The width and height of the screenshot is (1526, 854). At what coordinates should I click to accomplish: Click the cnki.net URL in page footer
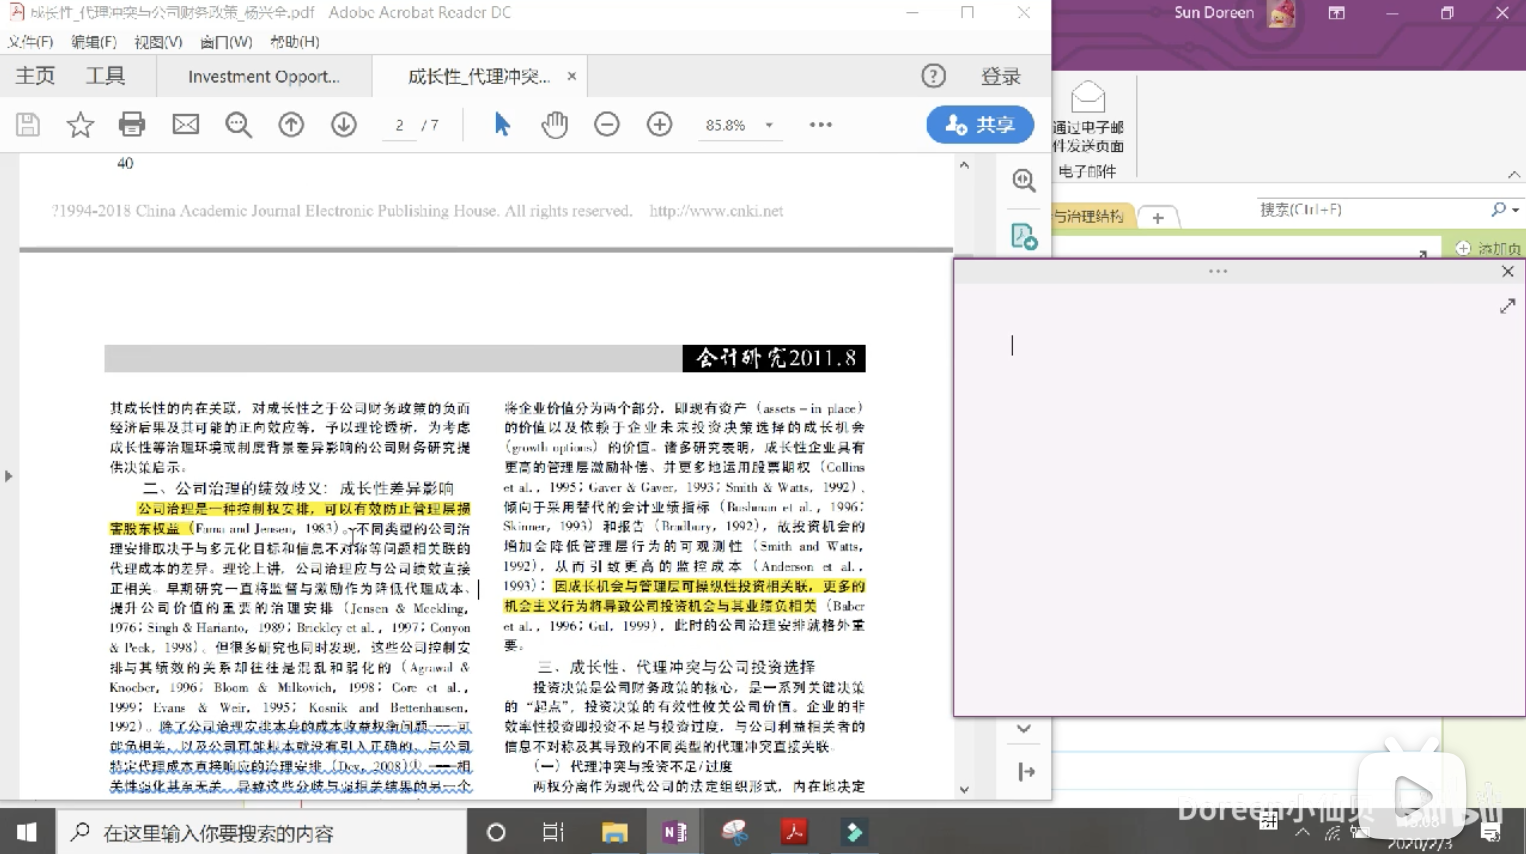click(716, 211)
